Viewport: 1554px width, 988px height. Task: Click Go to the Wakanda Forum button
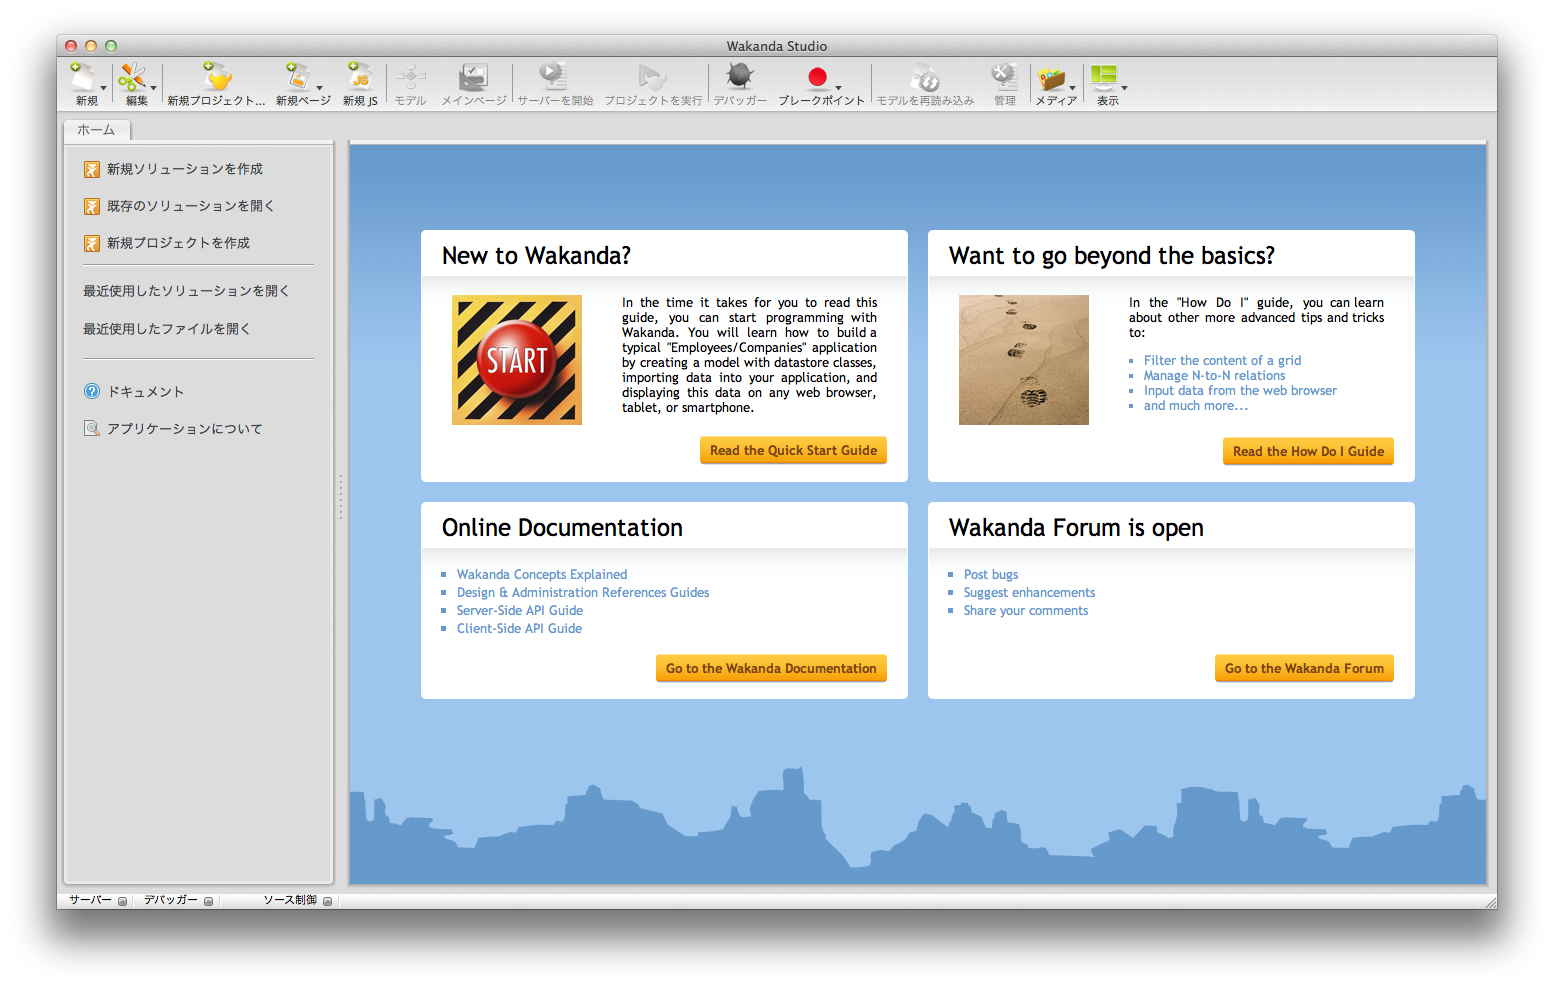pos(1304,669)
